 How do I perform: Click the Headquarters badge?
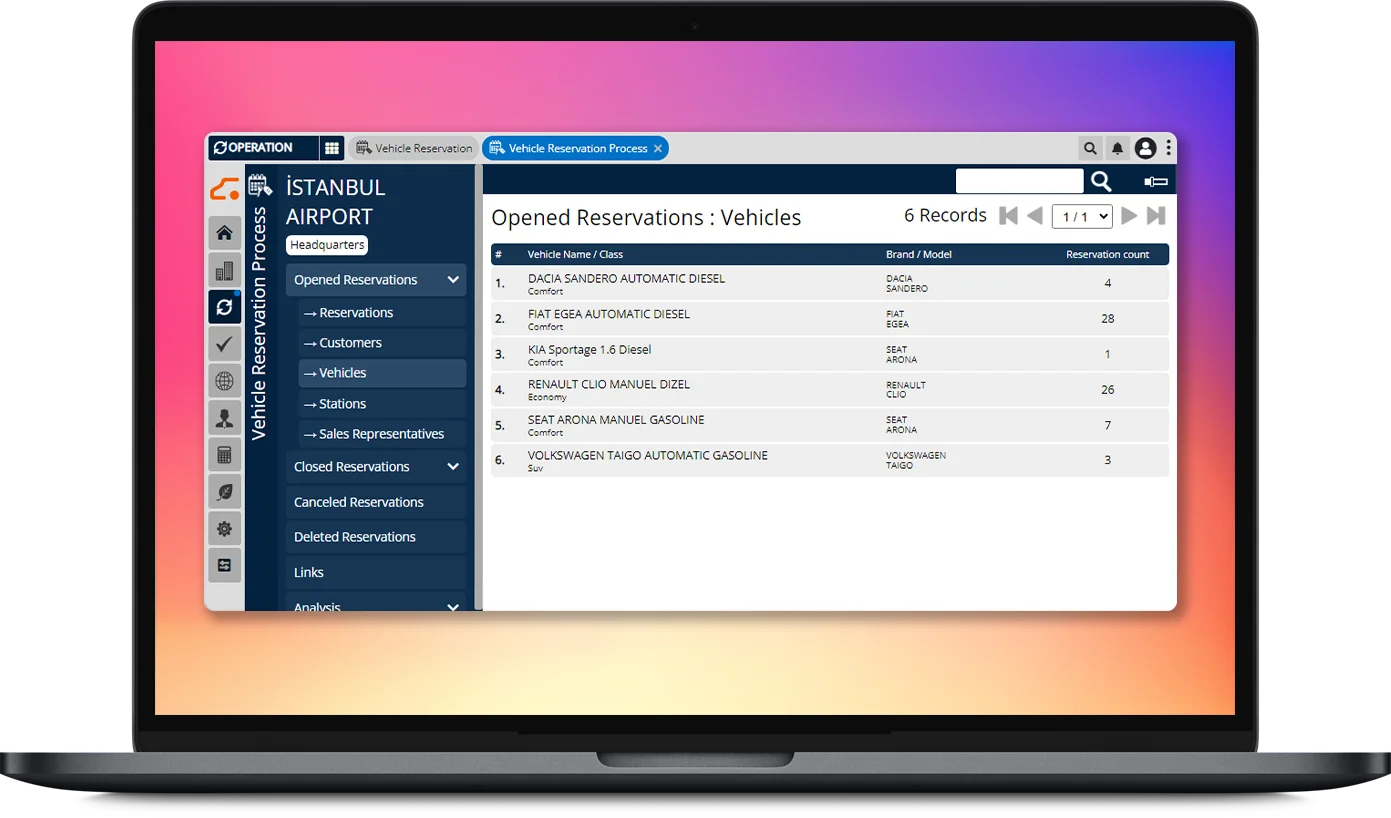click(x=327, y=245)
